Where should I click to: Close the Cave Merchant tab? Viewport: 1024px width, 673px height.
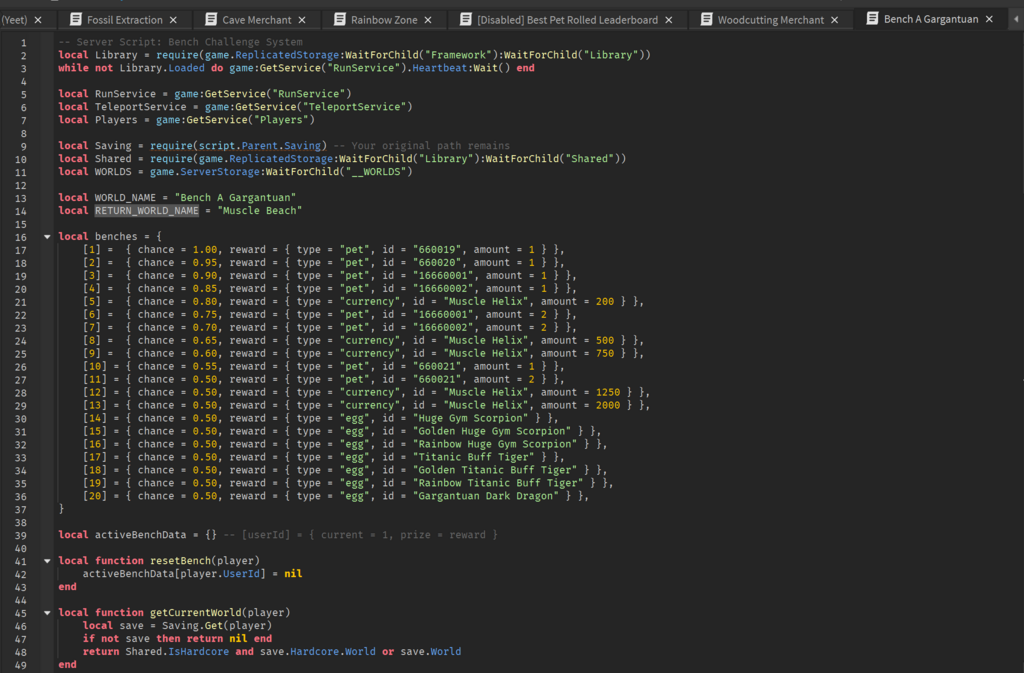(302, 20)
